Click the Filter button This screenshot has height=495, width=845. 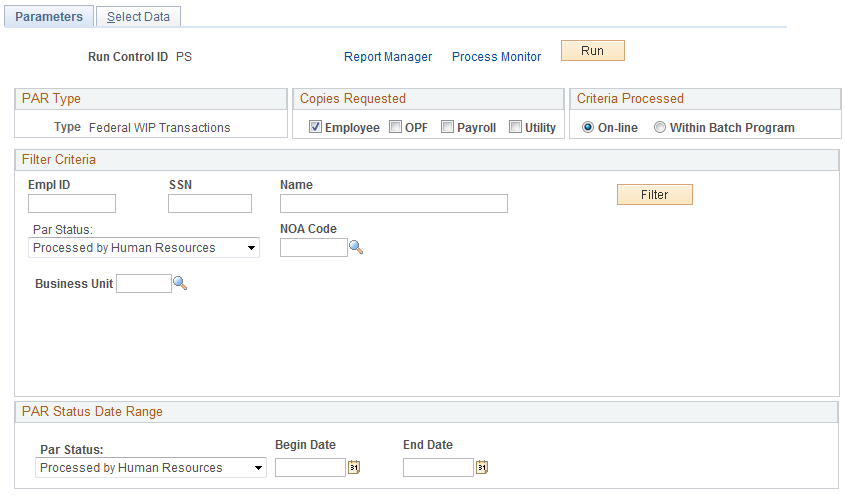pyautogui.click(x=655, y=194)
